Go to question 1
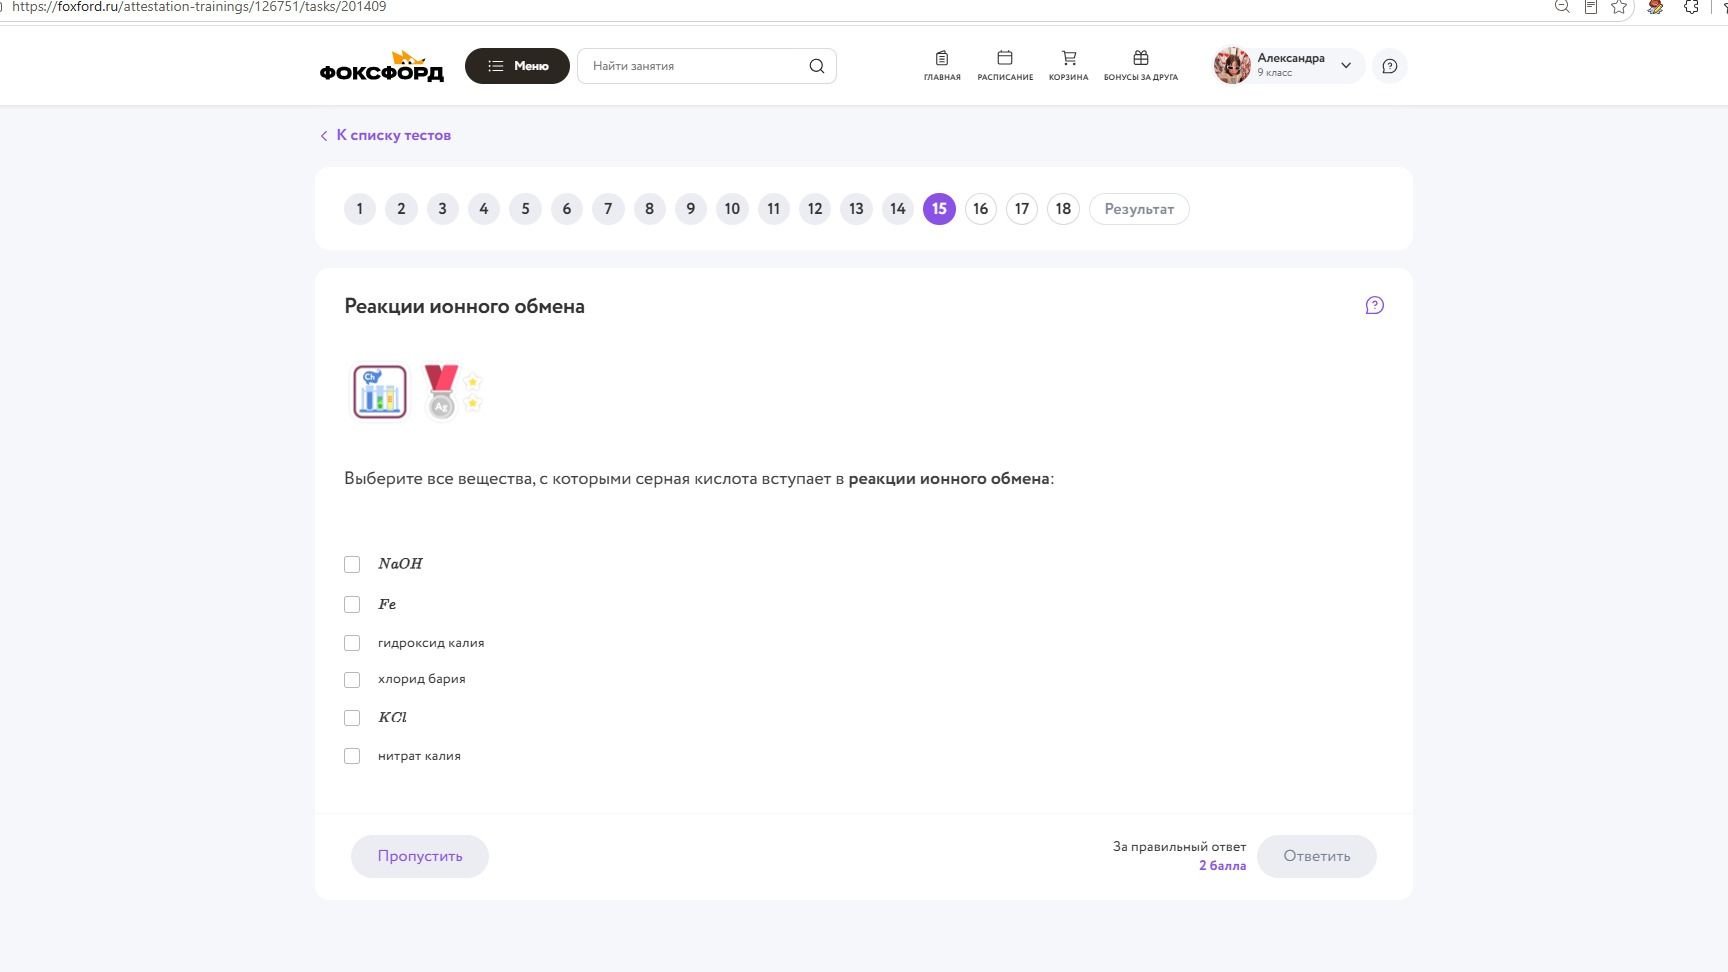Image resolution: width=1728 pixels, height=972 pixels. 360,209
